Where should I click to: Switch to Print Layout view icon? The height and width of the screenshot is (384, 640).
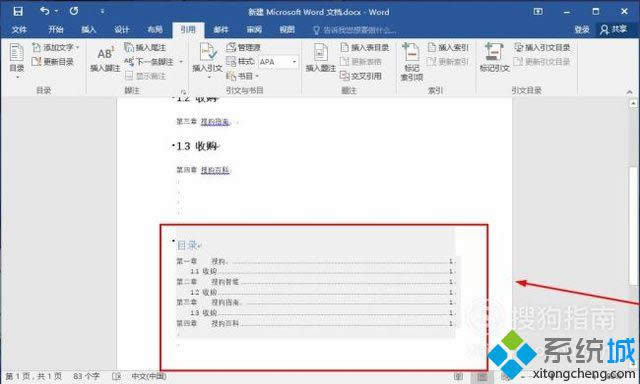(482, 377)
